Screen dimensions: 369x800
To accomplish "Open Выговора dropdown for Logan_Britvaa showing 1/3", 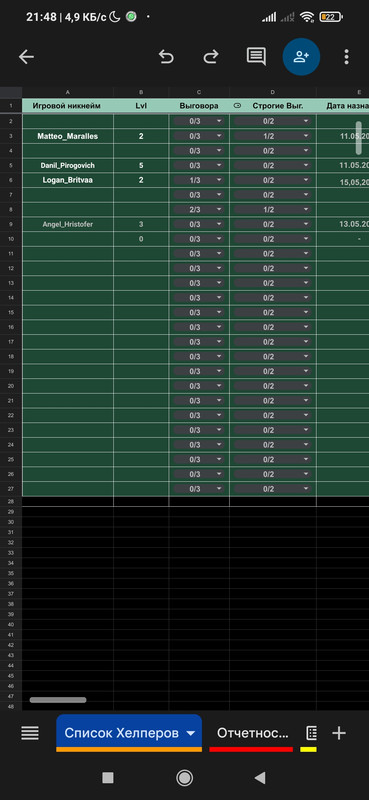I will click(199, 180).
